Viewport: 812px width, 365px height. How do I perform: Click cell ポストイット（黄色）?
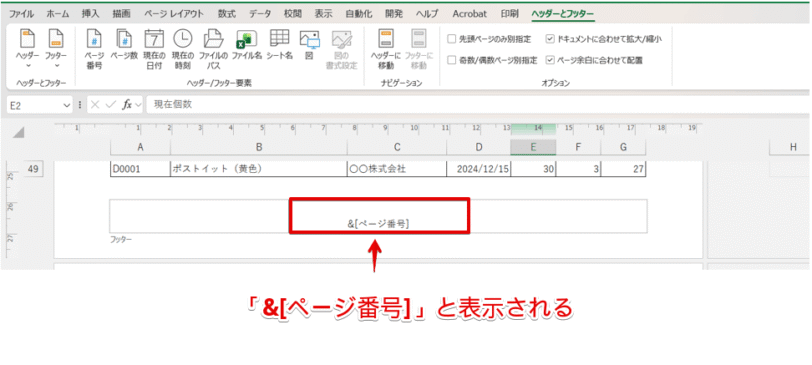[258, 169]
